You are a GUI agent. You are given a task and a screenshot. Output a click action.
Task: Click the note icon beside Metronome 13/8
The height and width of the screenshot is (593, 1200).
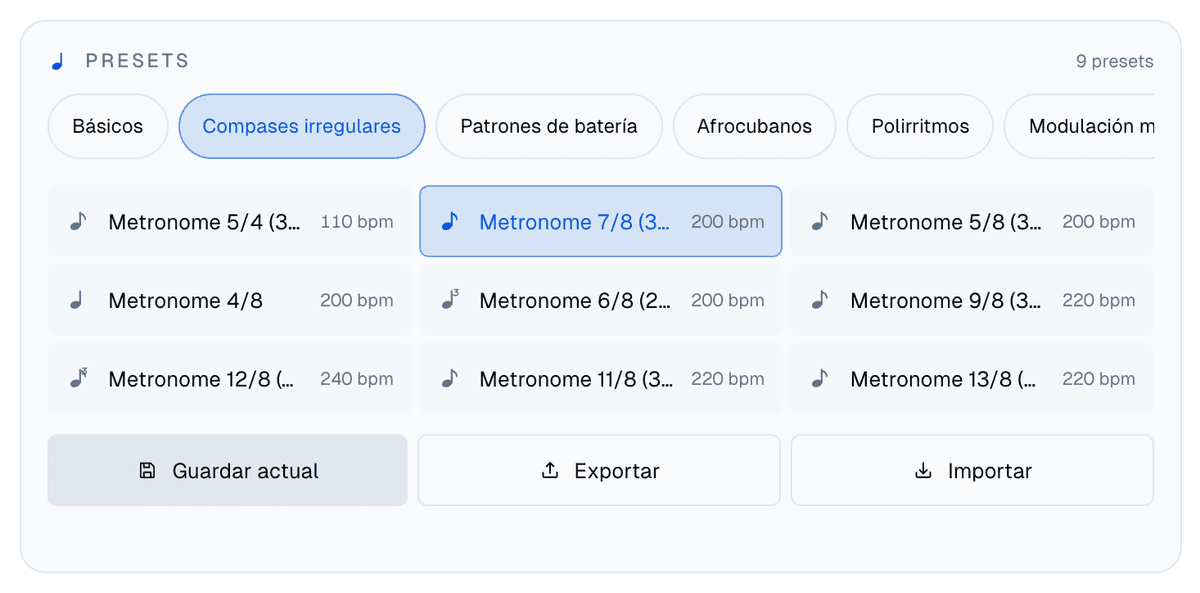pyautogui.click(x=820, y=379)
